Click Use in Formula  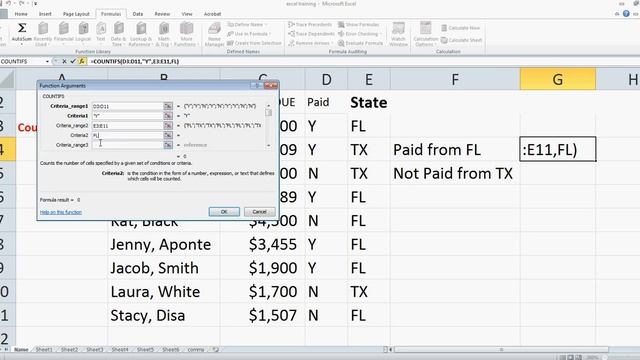pos(249,34)
